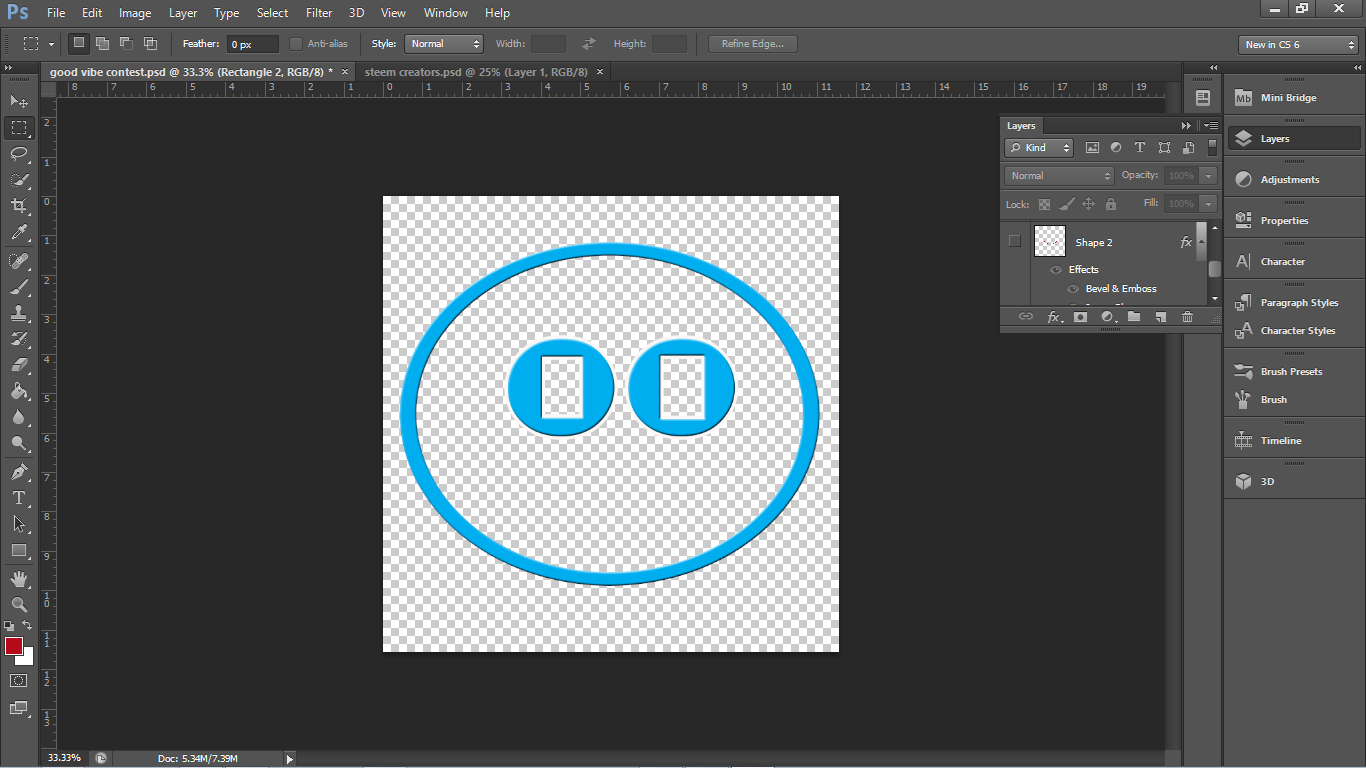Create a new layer group
The height and width of the screenshot is (768, 1366).
point(1134,317)
